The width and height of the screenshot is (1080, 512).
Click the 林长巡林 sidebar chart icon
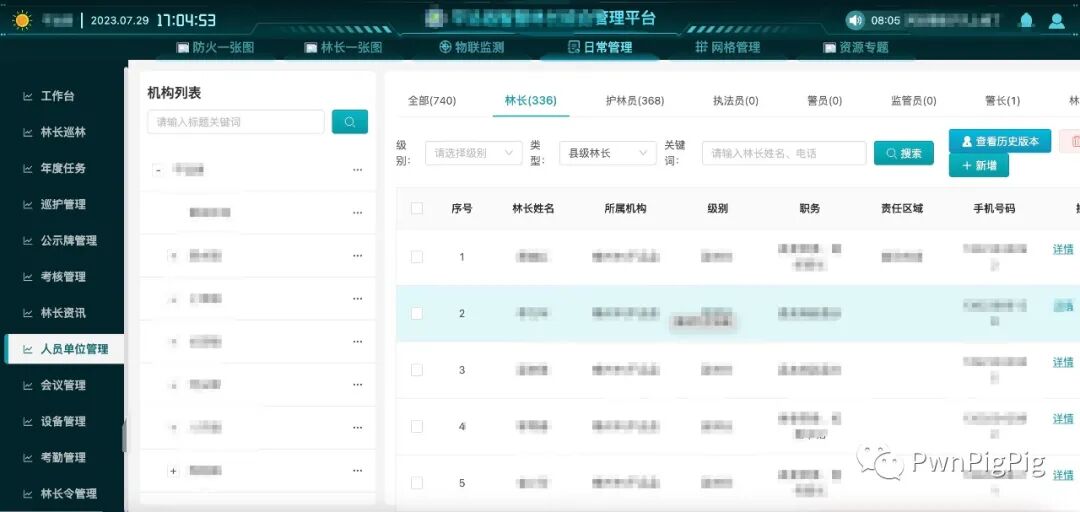(x=28, y=132)
